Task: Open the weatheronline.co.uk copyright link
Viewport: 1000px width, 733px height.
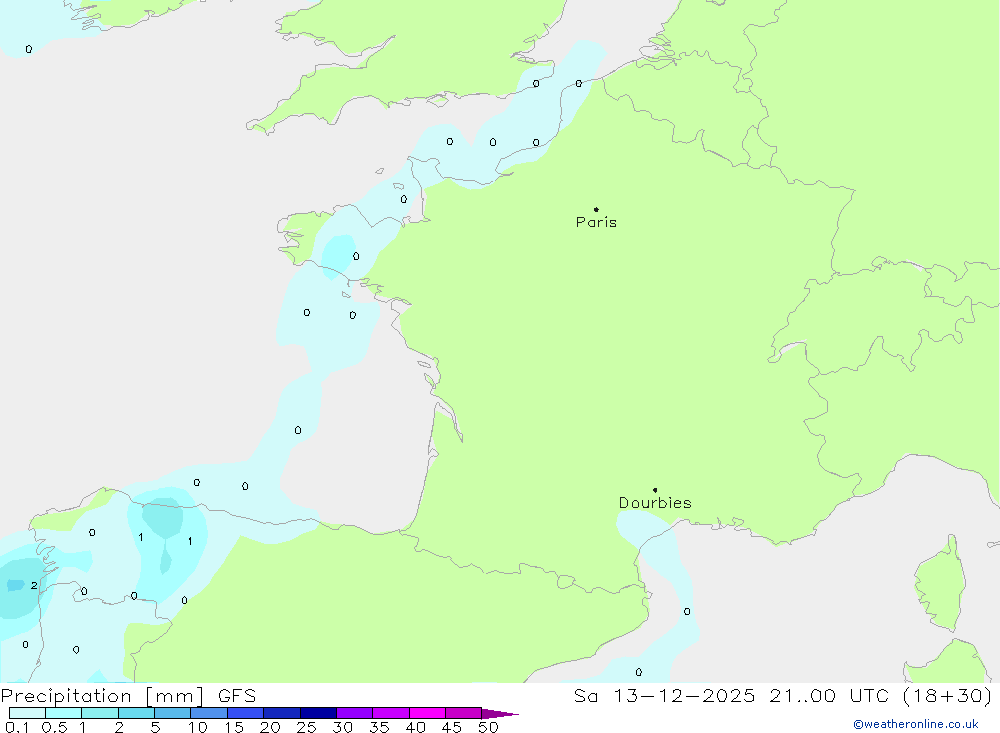Action: (916, 724)
